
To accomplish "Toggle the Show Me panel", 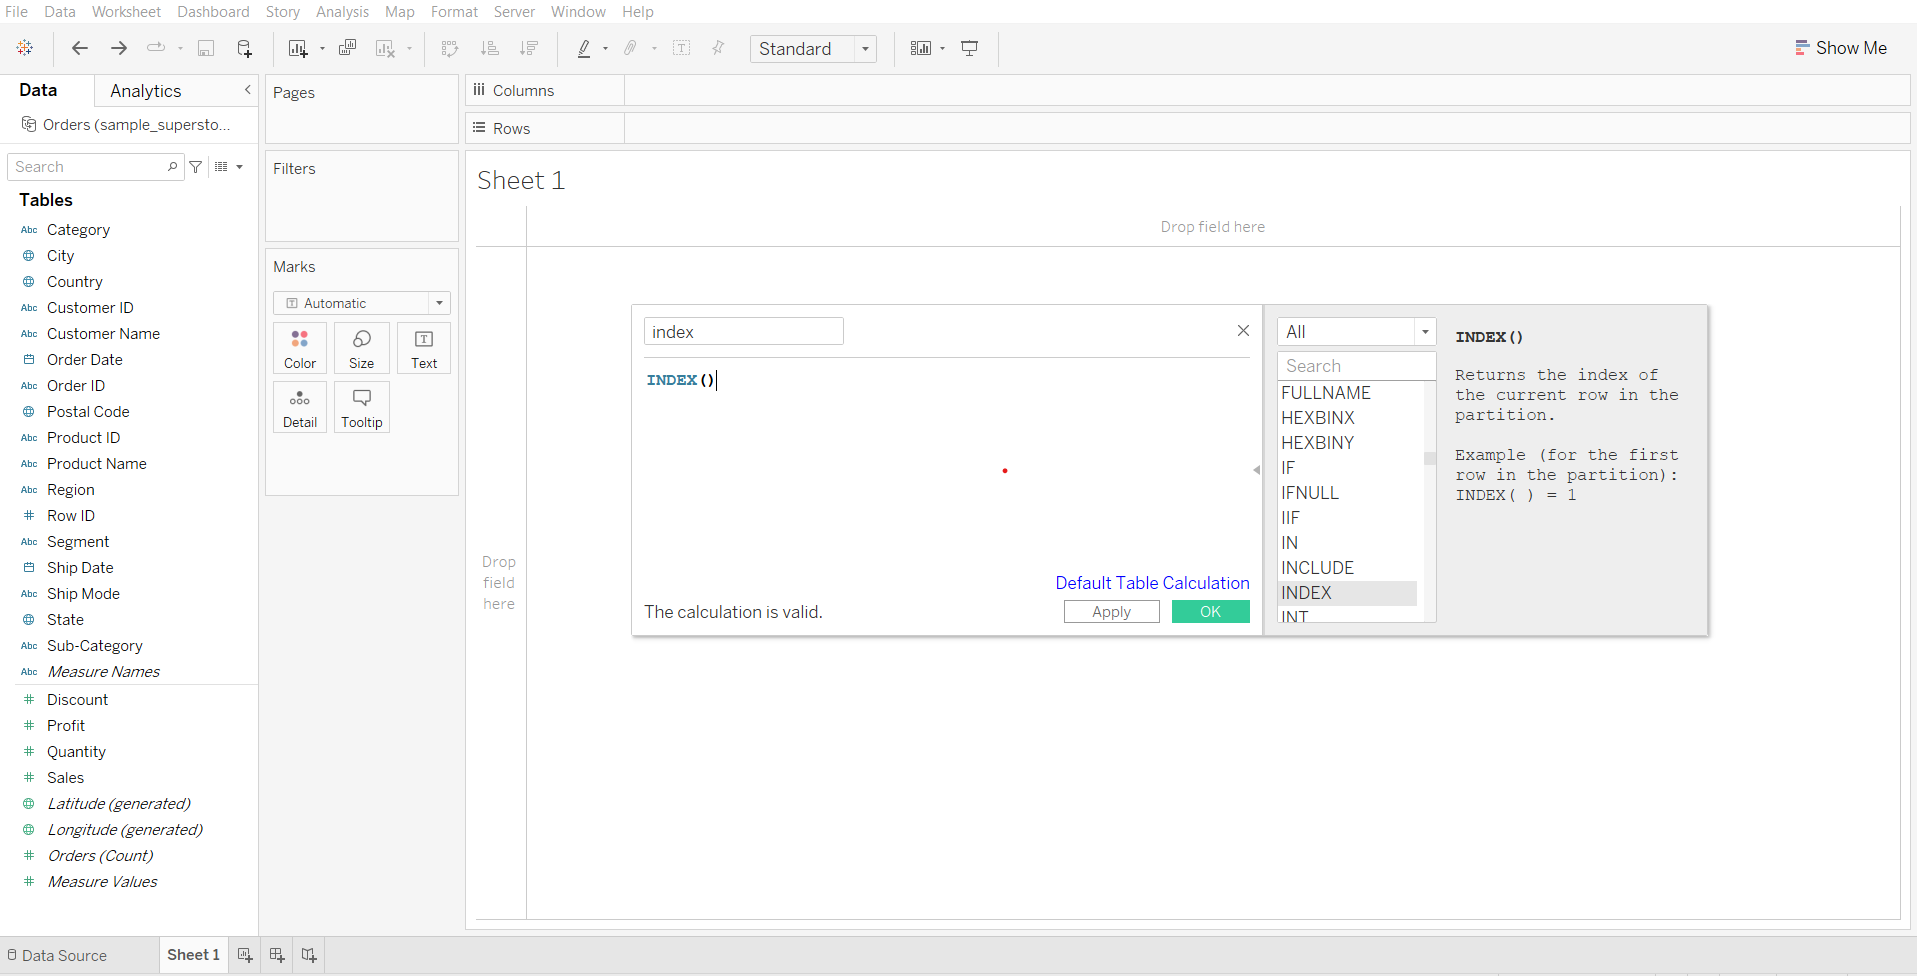I will tap(1840, 48).
